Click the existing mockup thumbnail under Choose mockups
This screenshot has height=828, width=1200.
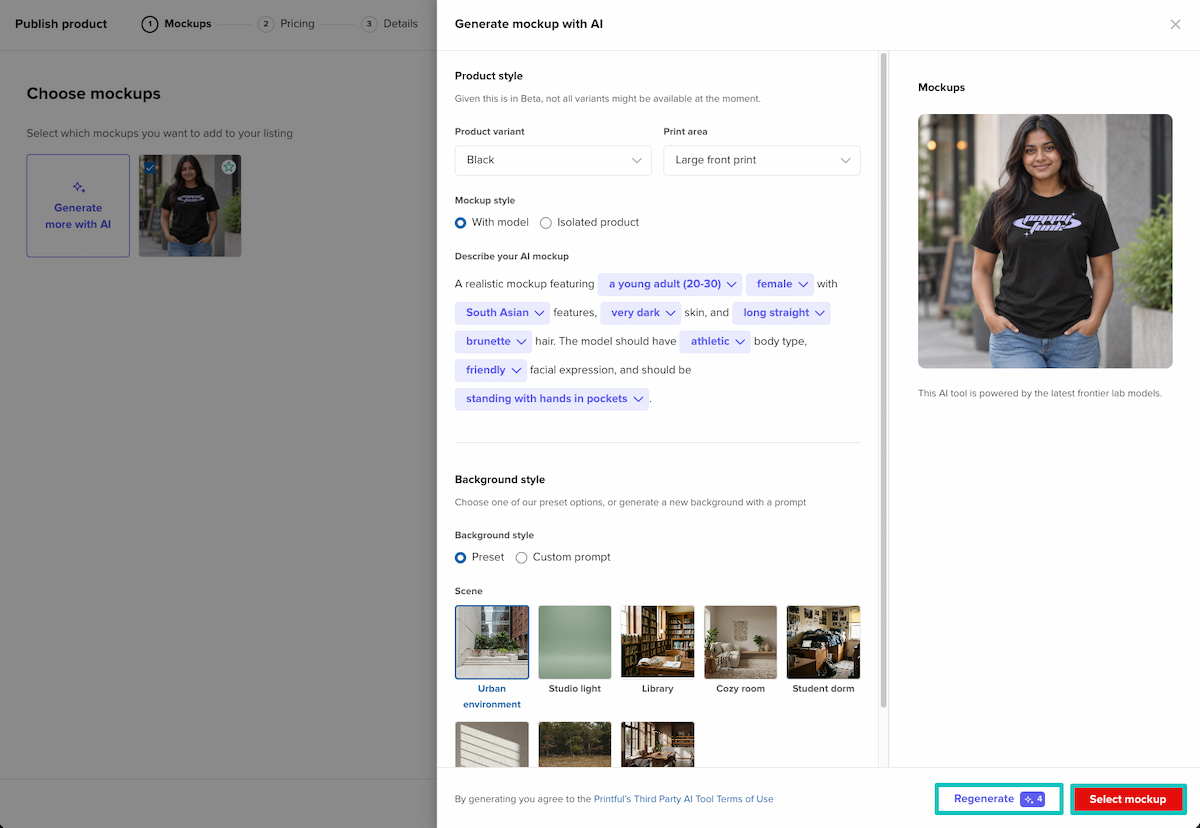190,205
